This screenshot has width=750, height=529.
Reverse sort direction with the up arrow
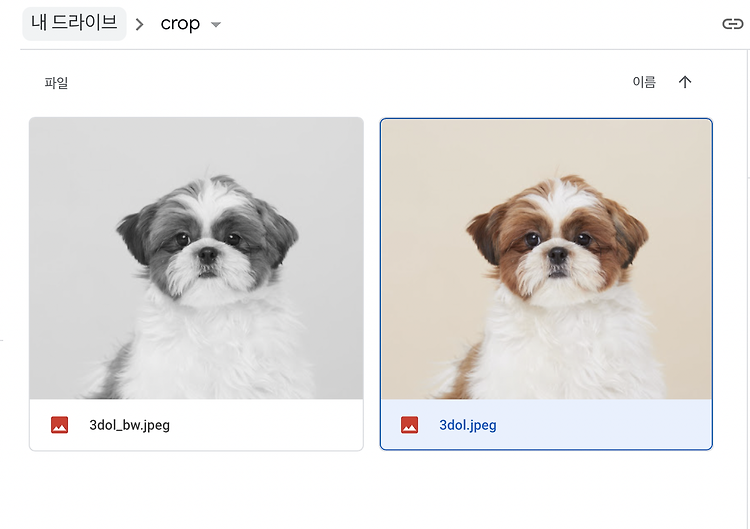pyautogui.click(x=685, y=82)
